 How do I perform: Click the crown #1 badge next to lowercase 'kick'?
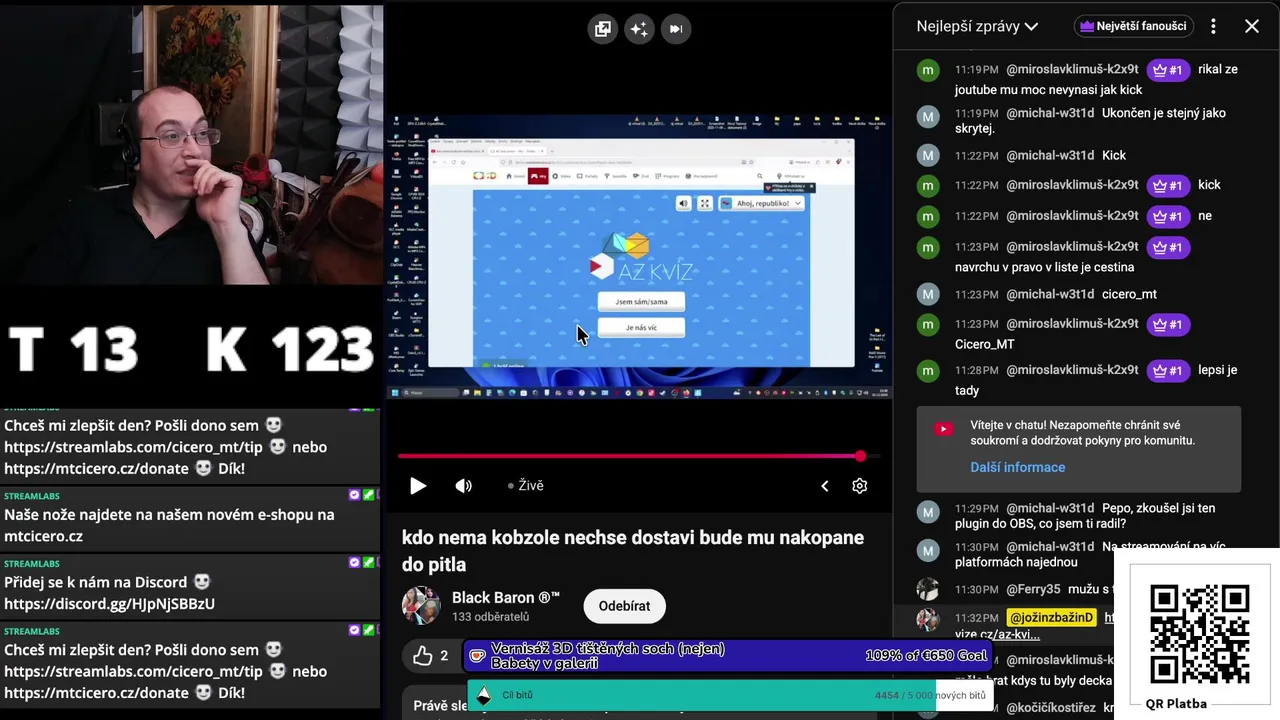[x=1168, y=185]
